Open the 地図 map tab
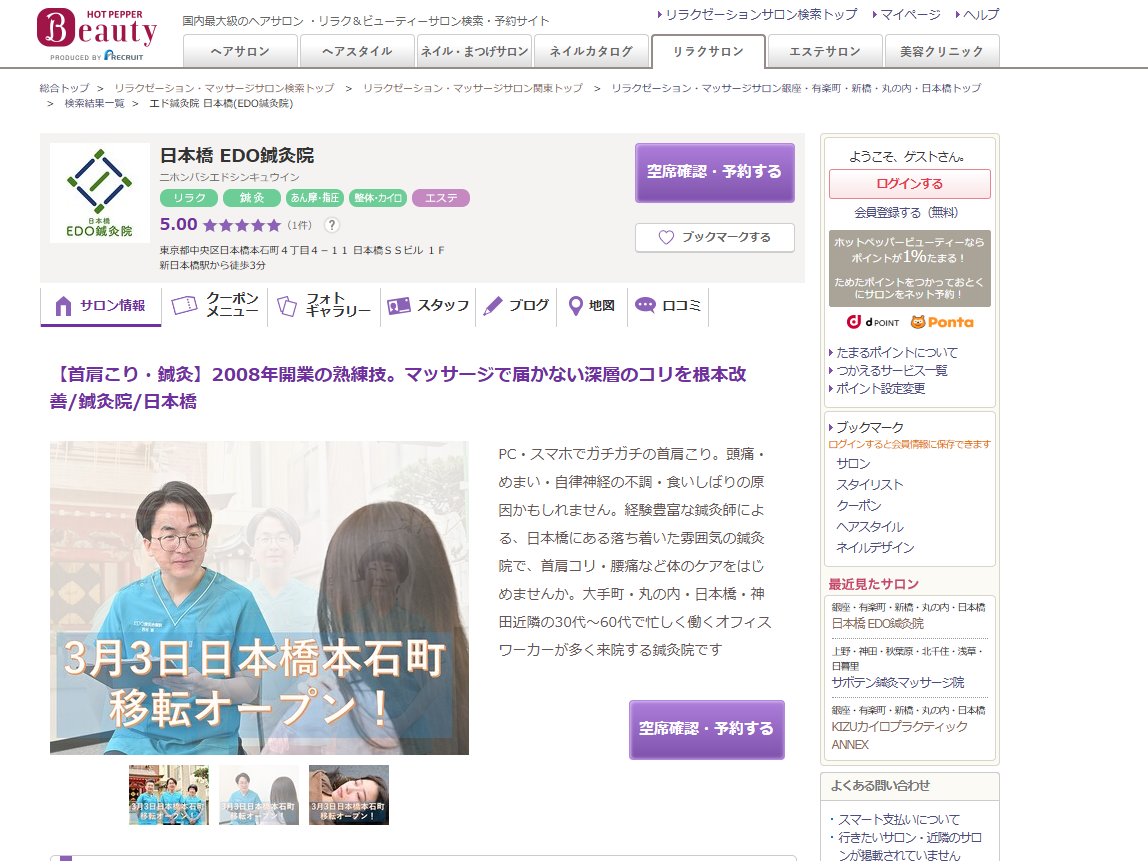This screenshot has width=1148, height=861. pos(591,306)
